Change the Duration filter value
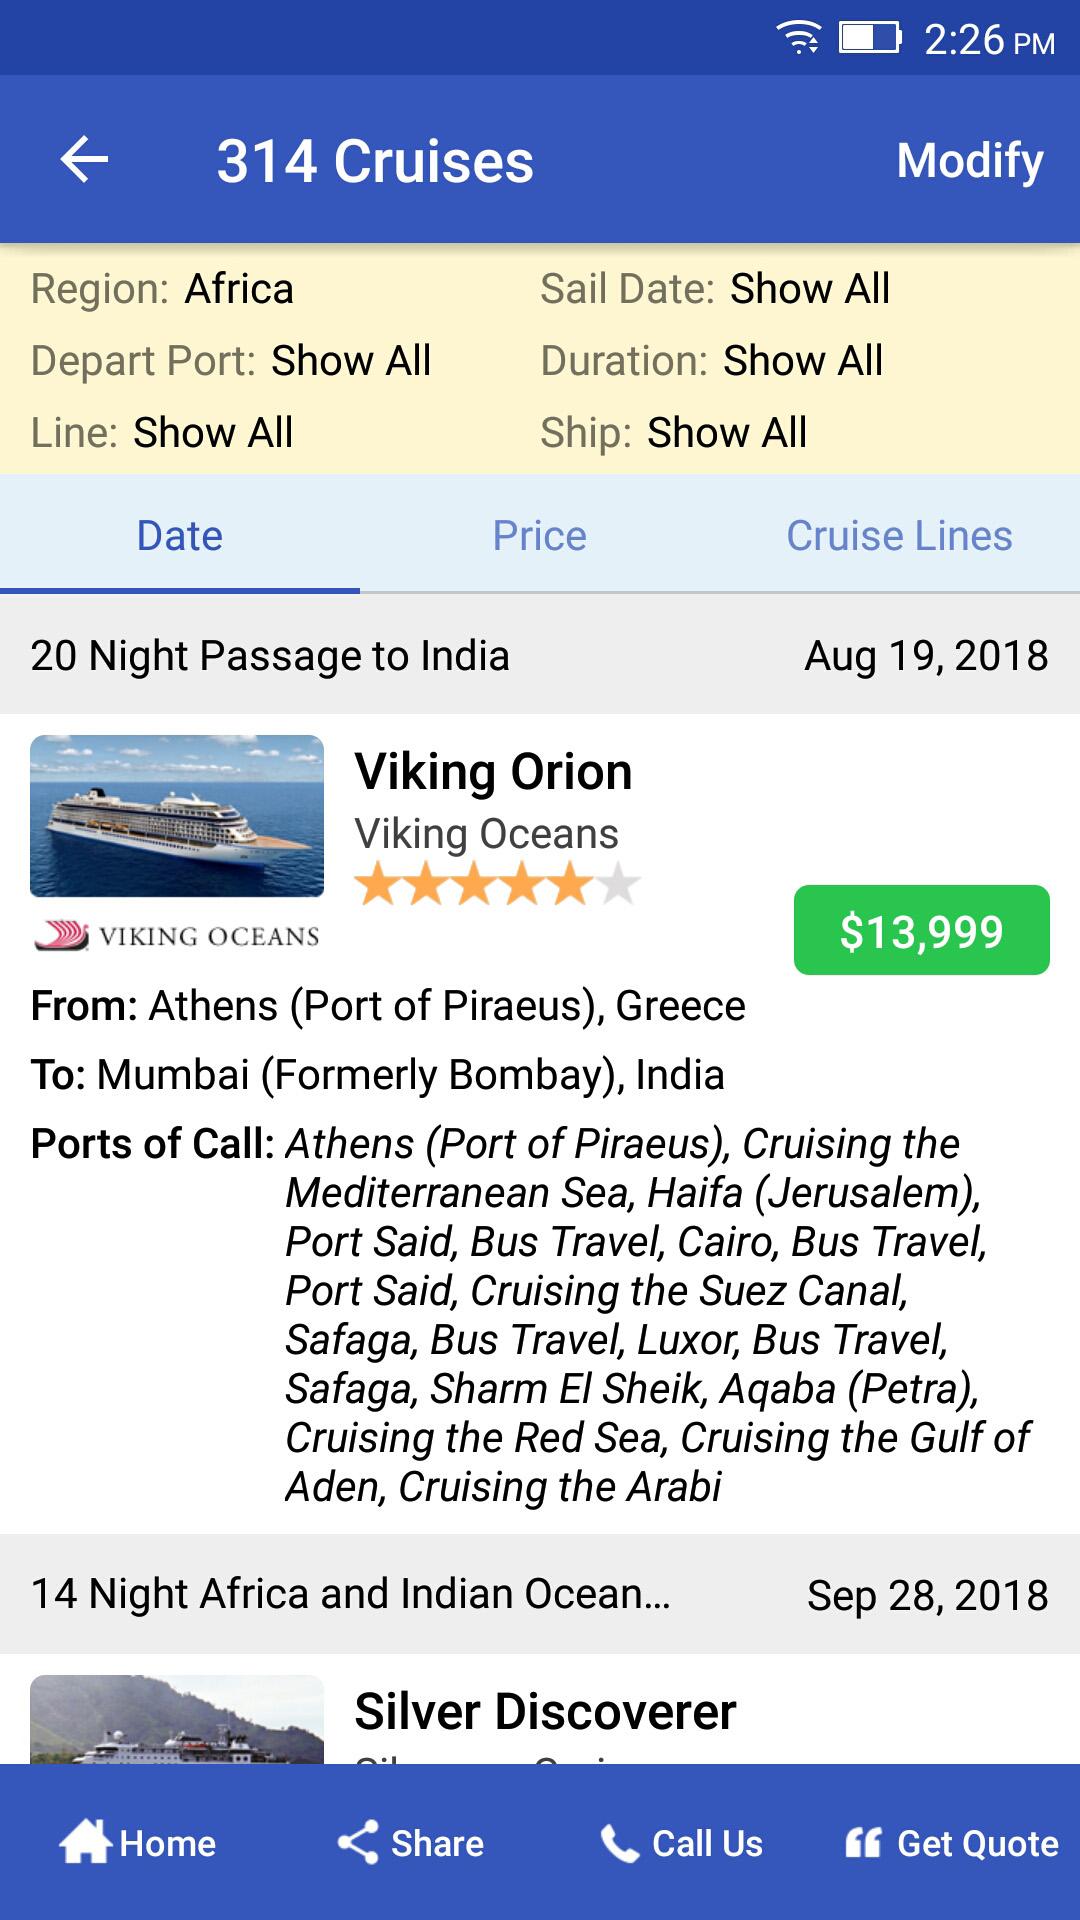This screenshot has height=1920, width=1080. pyautogui.click(x=803, y=361)
